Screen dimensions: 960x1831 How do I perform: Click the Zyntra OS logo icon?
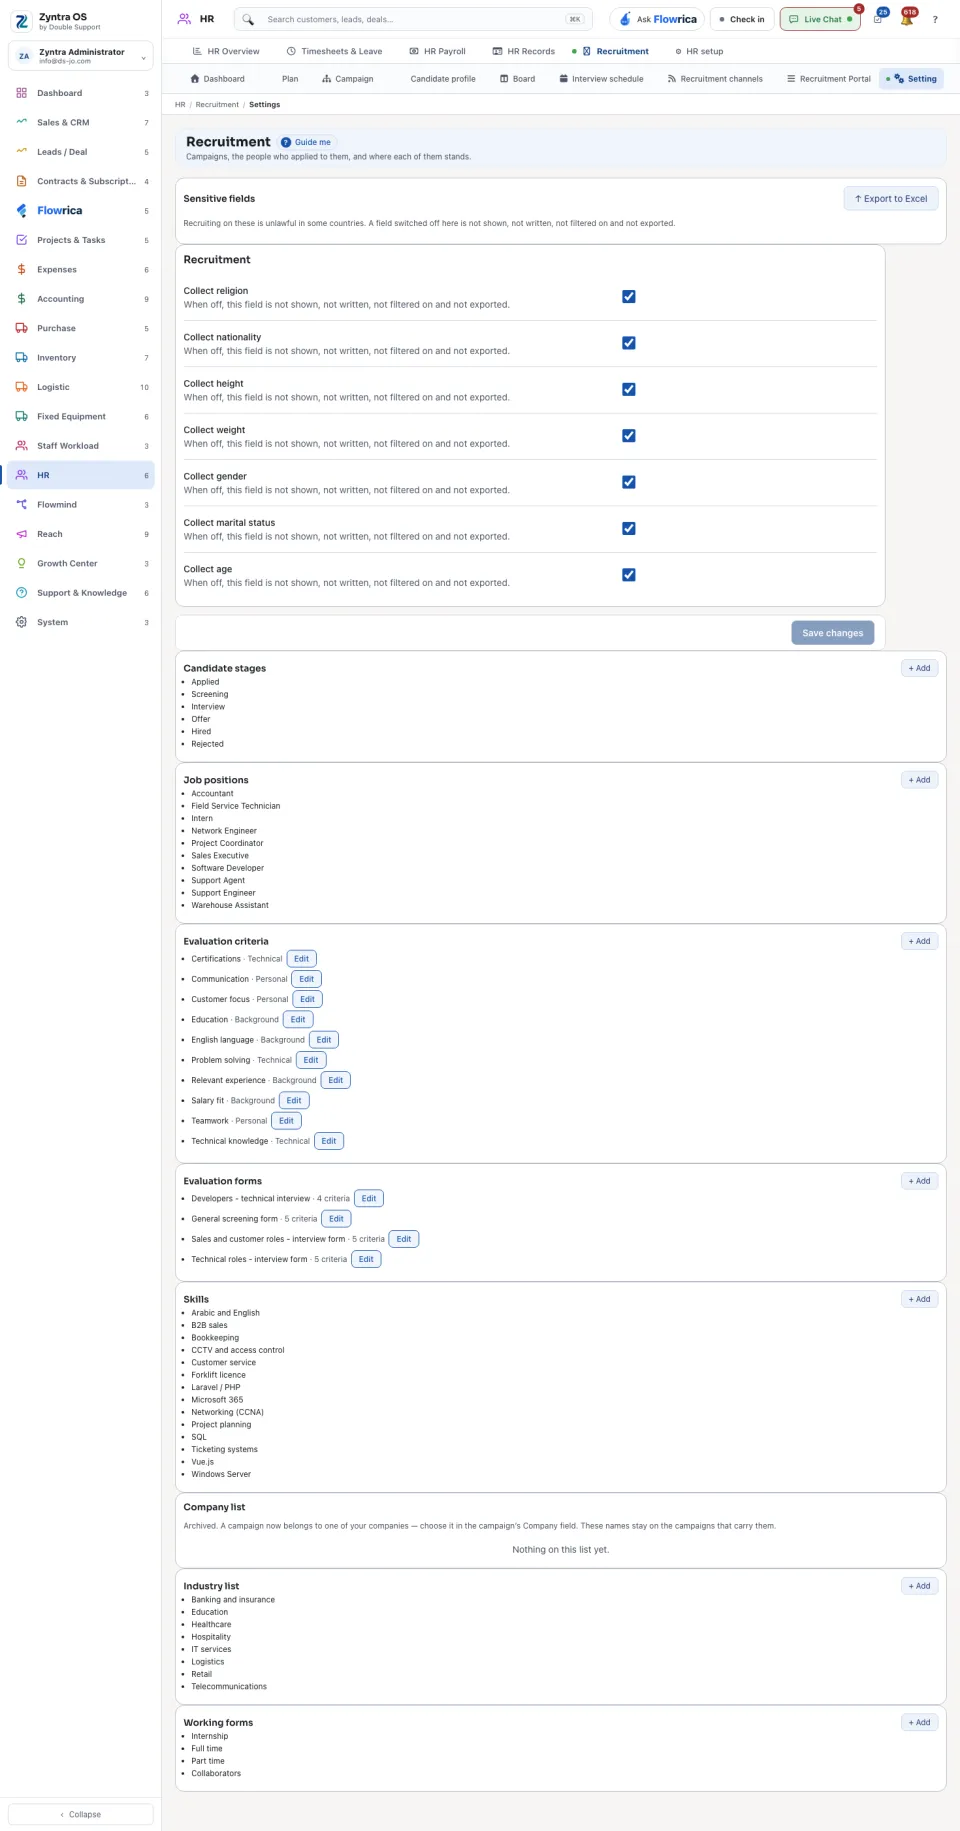point(21,21)
